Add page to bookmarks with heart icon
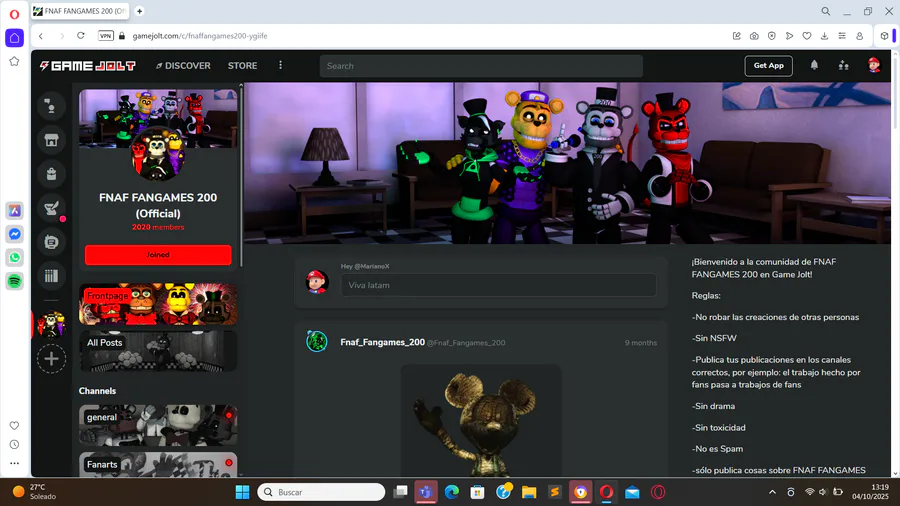The image size is (900, 506). coord(806,36)
